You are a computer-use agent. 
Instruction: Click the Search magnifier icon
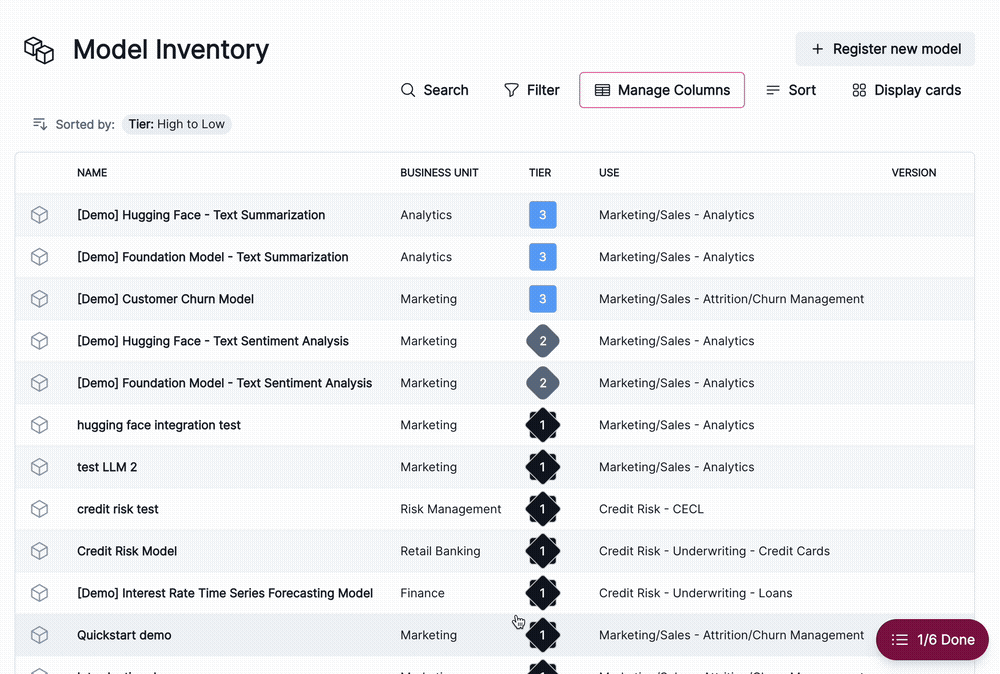[x=408, y=90]
